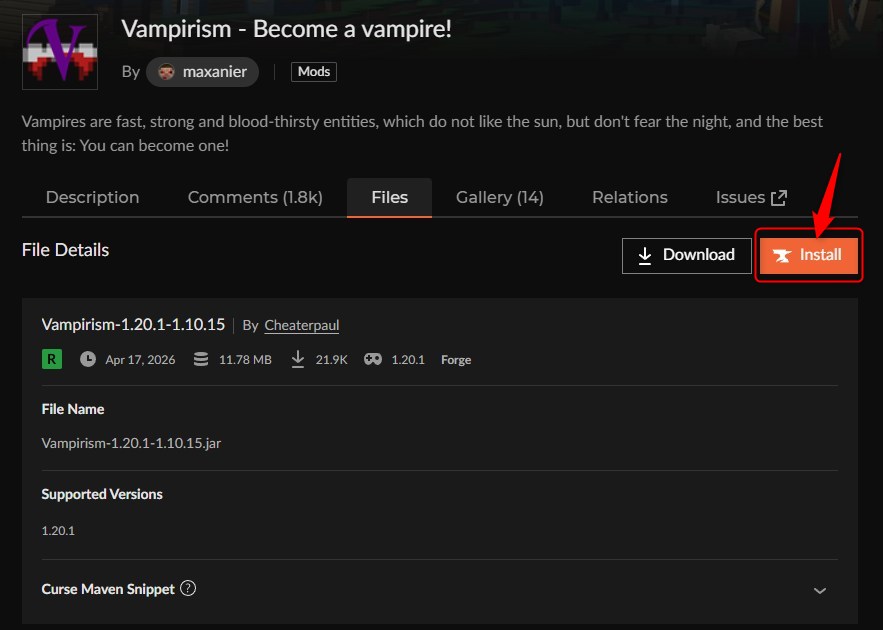The image size is (883, 630).
Task: Click the green R release badge
Action: click(52, 359)
